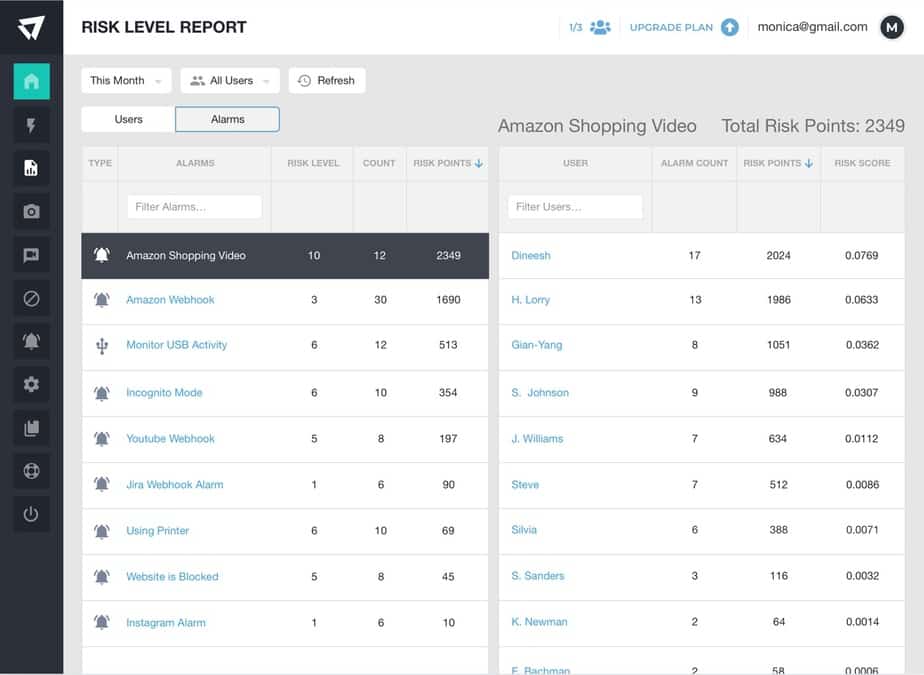Screen dimensions: 924x675
Task: Open the blocking circle-slash sidebar icon
Action: tap(31, 298)
